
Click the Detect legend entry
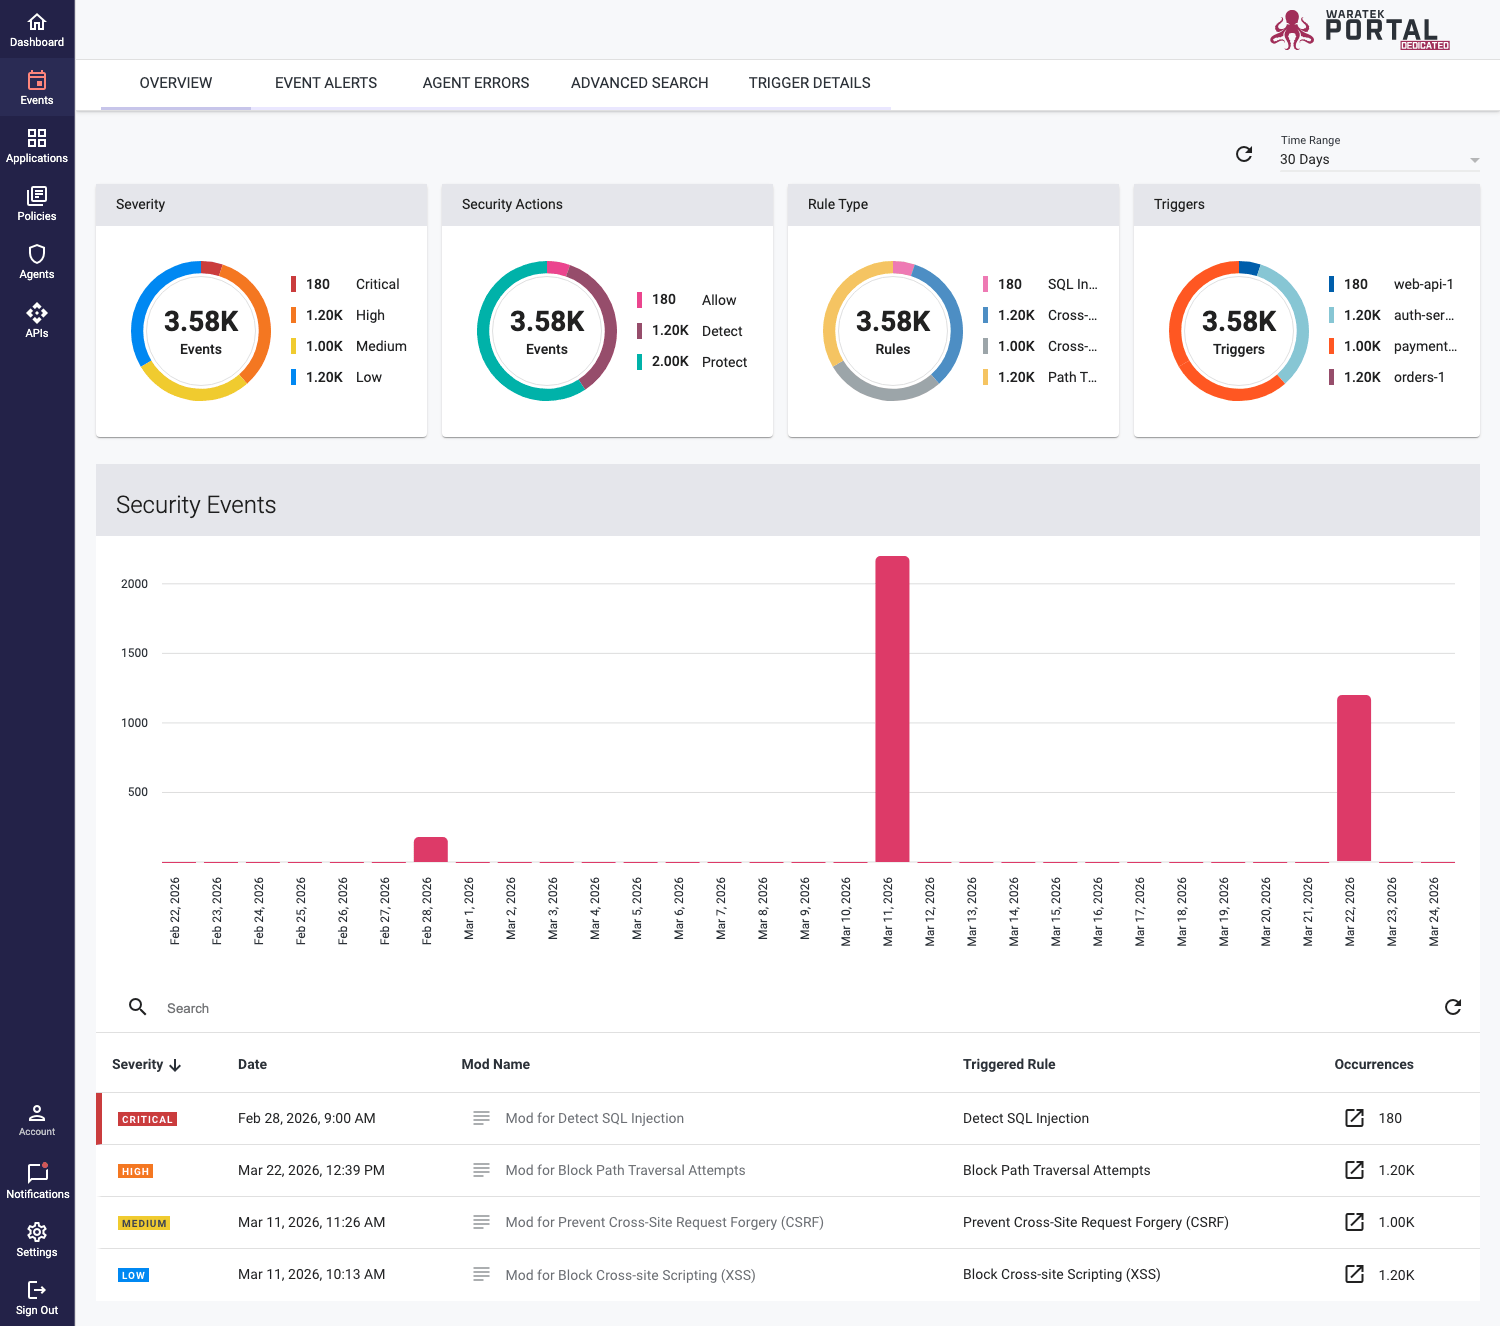690,331
